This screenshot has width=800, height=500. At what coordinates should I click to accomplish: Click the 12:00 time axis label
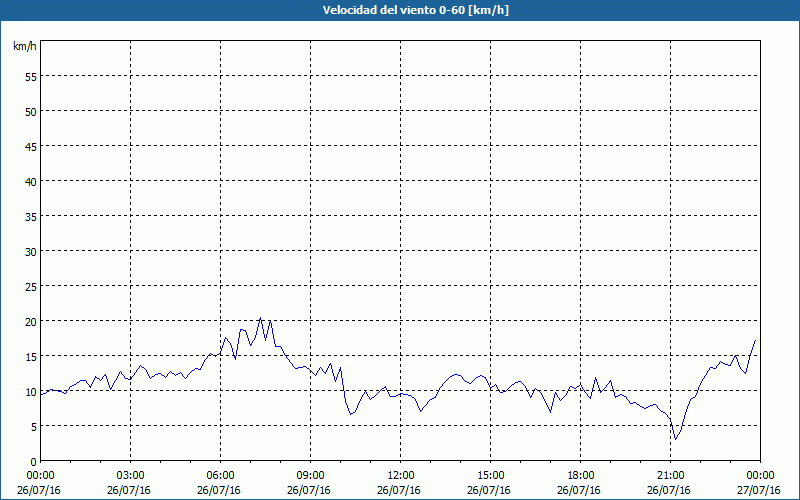coord(400,476)
